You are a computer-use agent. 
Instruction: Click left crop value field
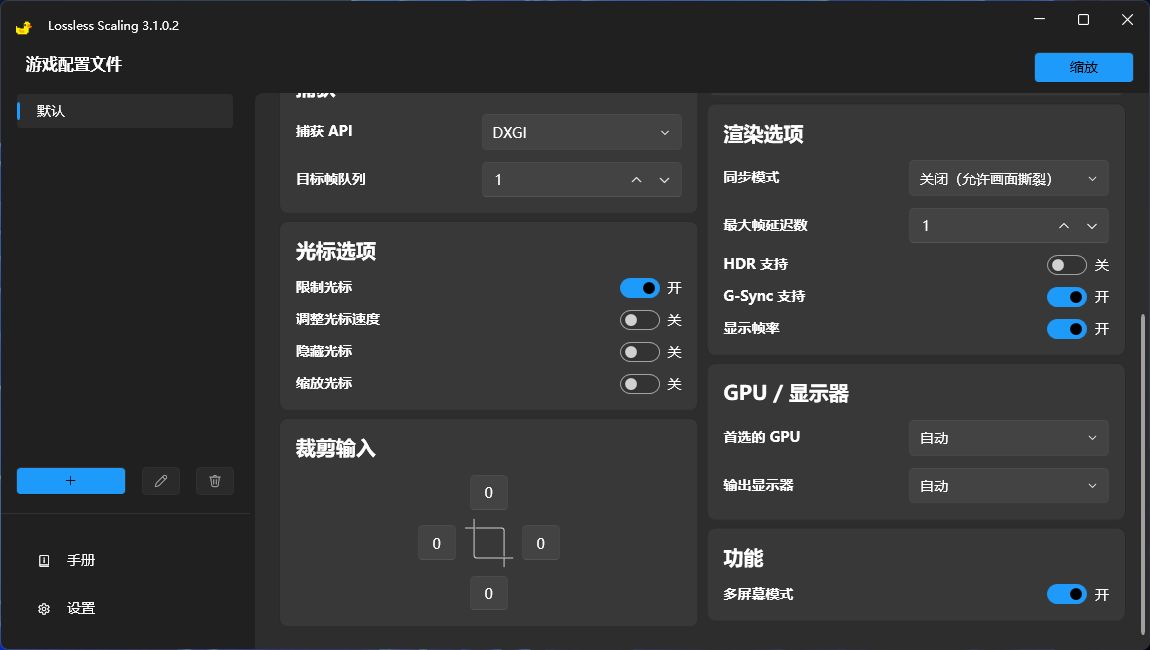point(436,543)
